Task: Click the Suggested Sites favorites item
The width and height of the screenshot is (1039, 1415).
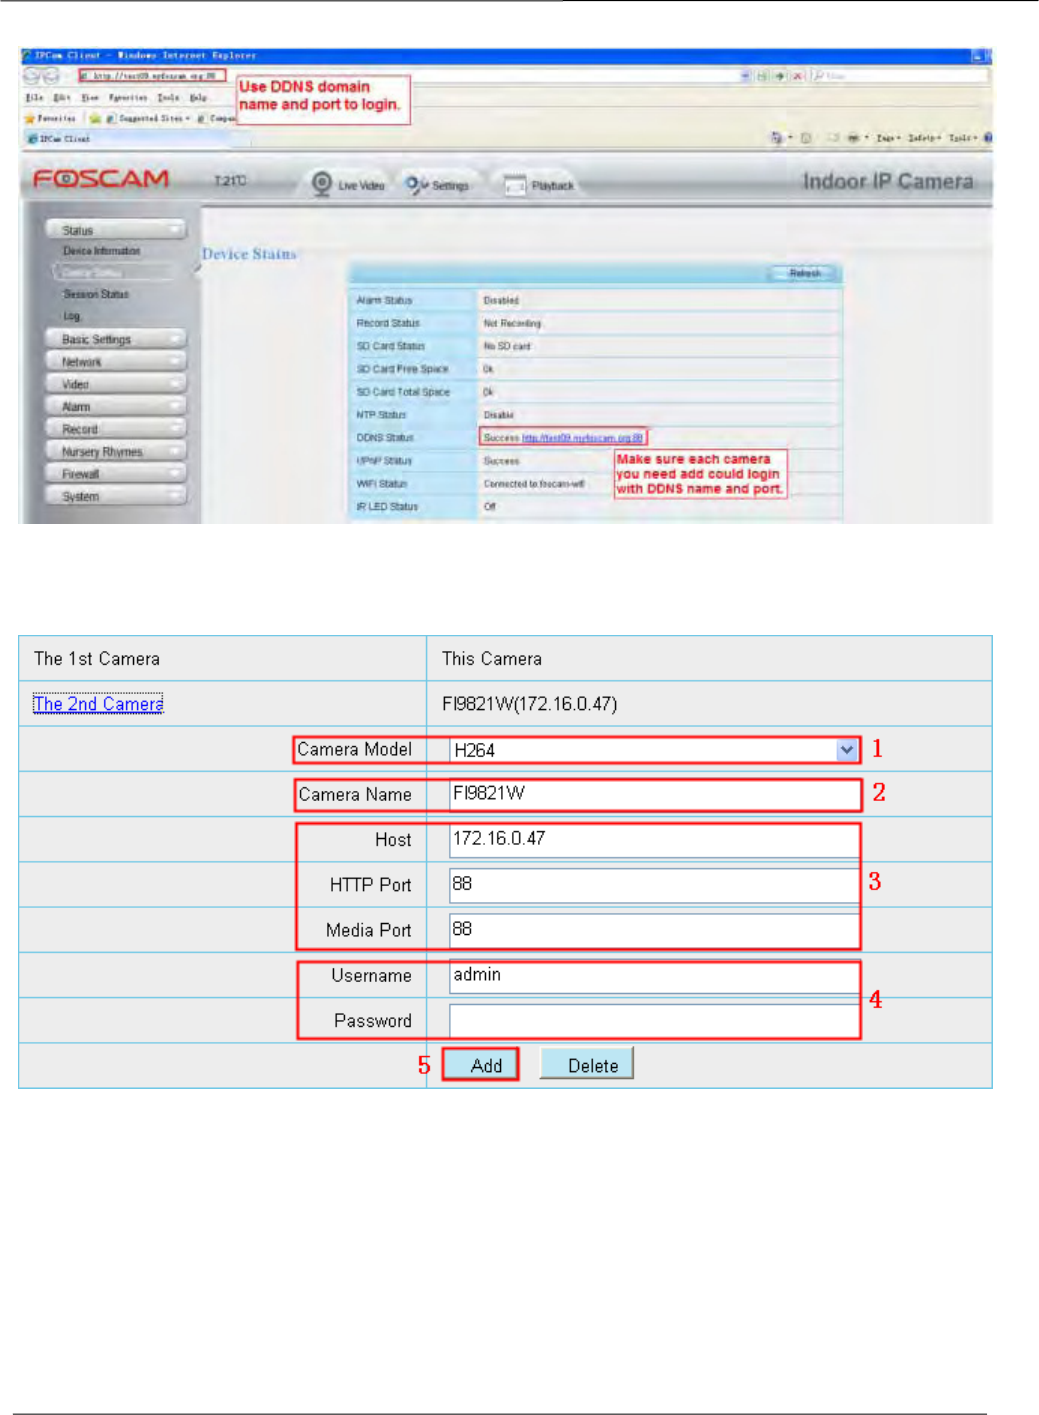Action: tap(146, 118)
